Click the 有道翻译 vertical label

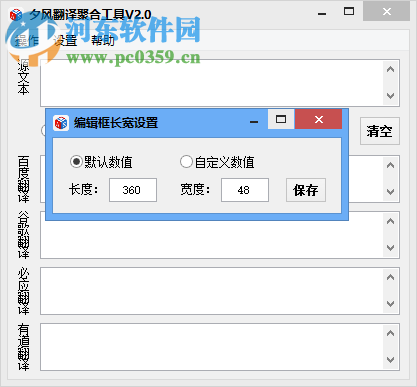tap(24, 347)
